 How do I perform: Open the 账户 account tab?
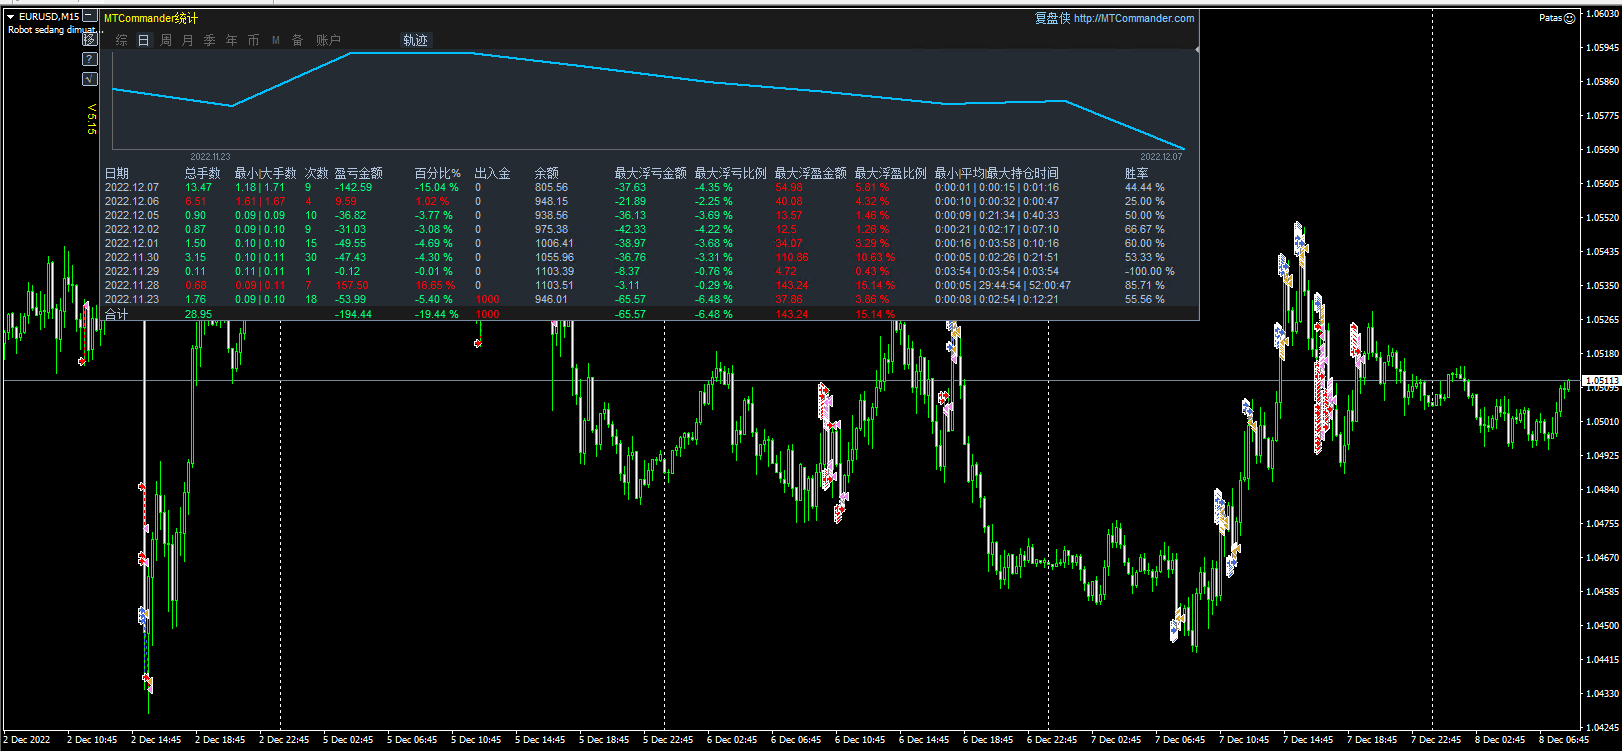pos(328,40)
